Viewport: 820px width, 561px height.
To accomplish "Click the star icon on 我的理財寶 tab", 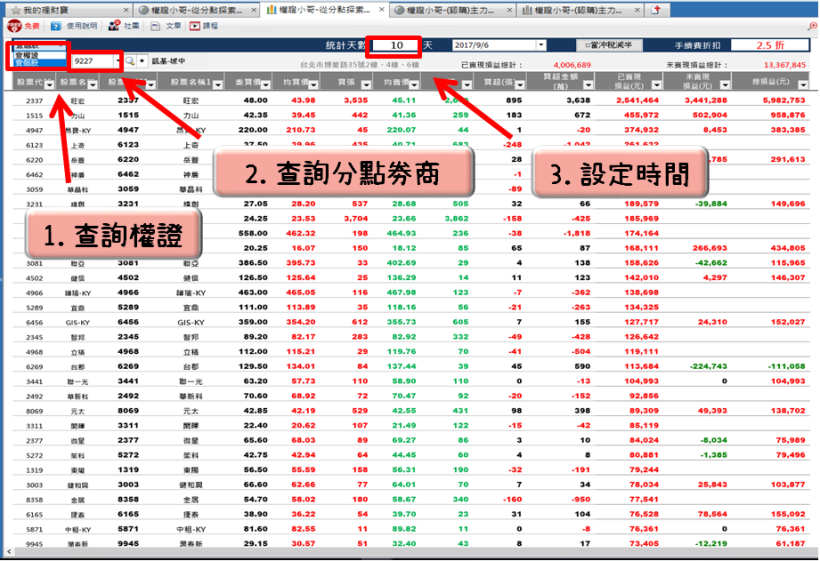I will pyautogui.click(x=16, y=10).
